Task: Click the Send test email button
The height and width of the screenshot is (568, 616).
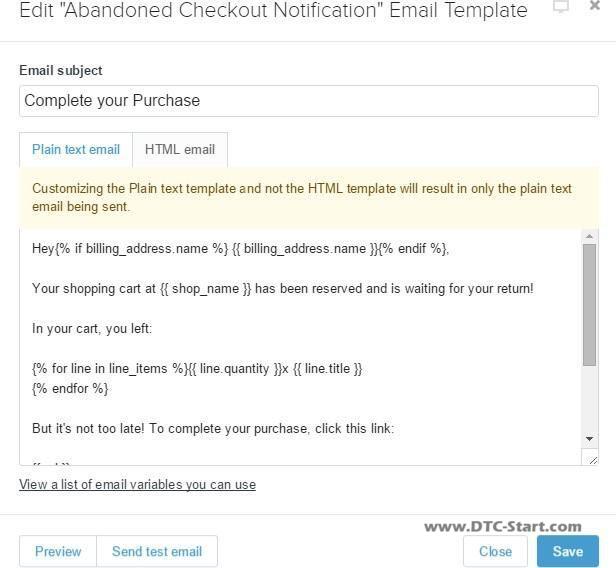Action: click(x=157, y=551)
